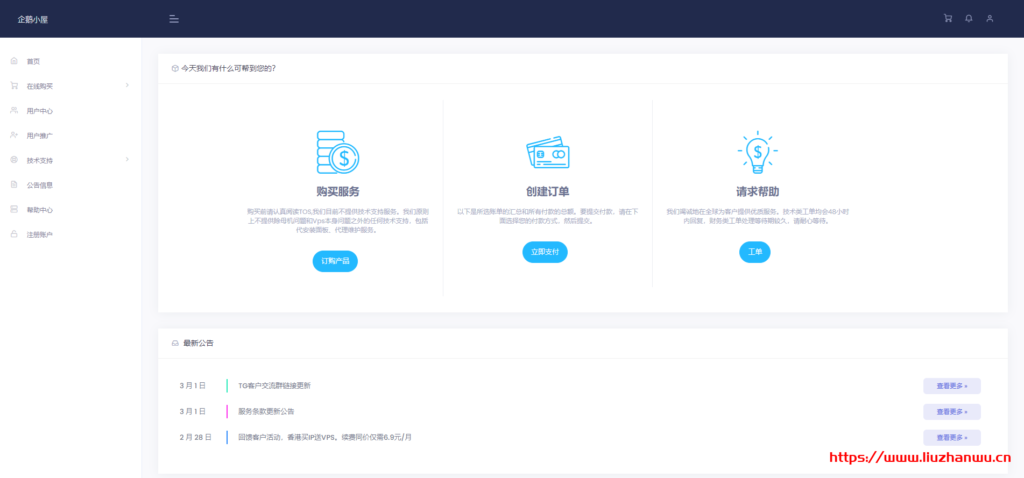
Task: Click the lightbulb 请求帮助 icon
Action: (757, 152)
